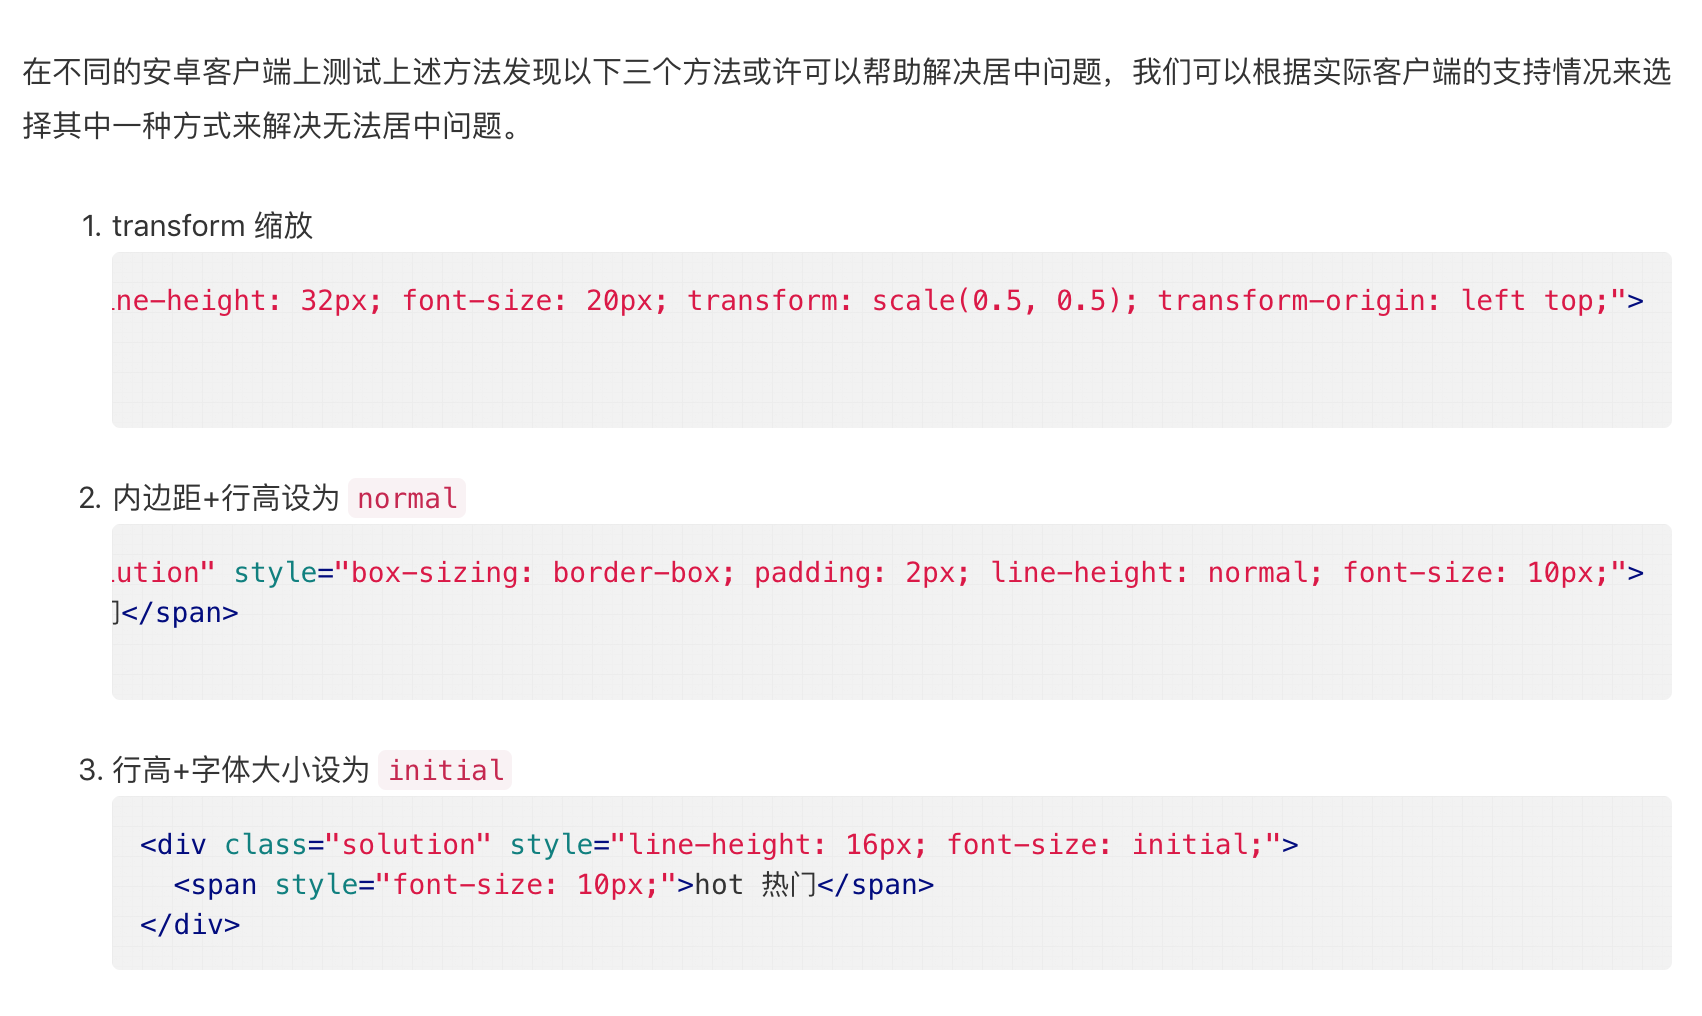
Task: Click class value "solution" in third code block
Action: pos(408,844)
